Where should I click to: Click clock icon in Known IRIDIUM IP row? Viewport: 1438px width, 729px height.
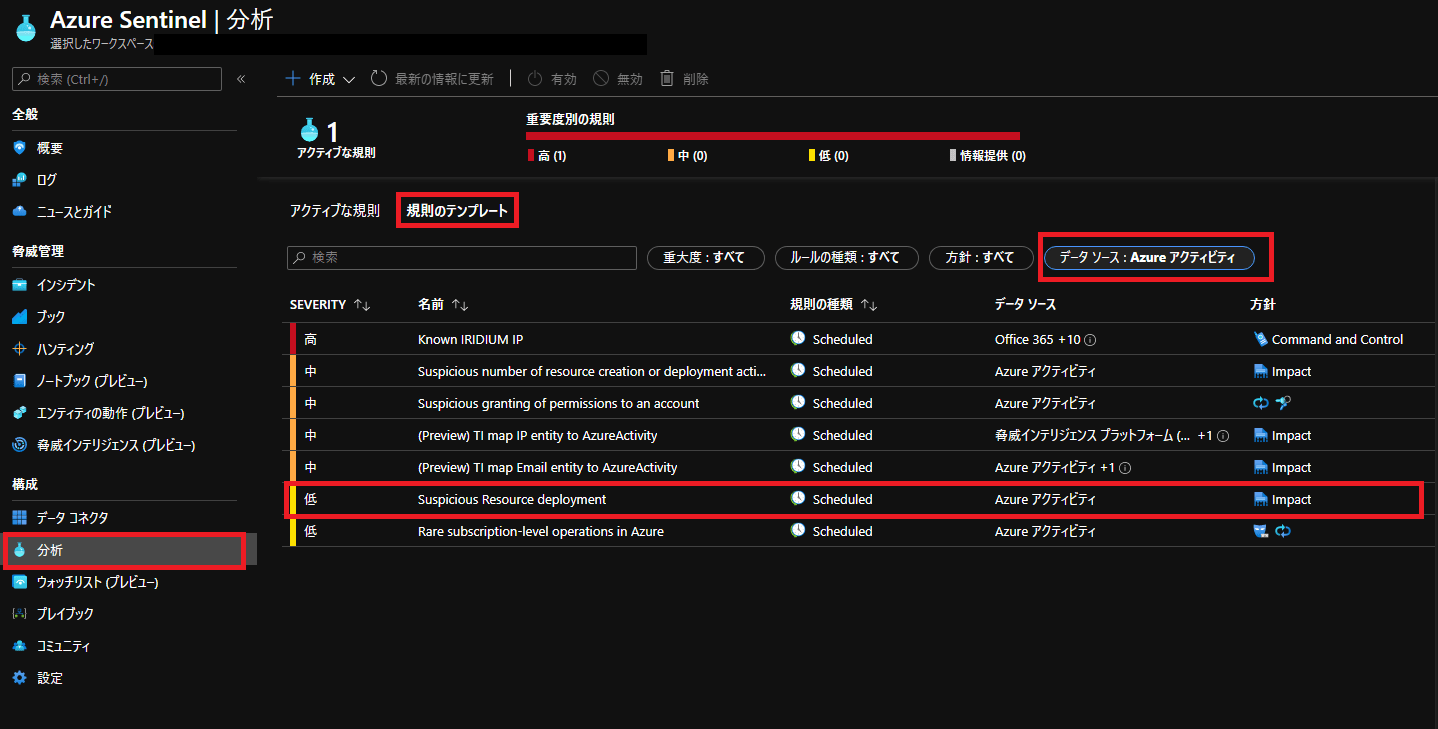(798, 339)
